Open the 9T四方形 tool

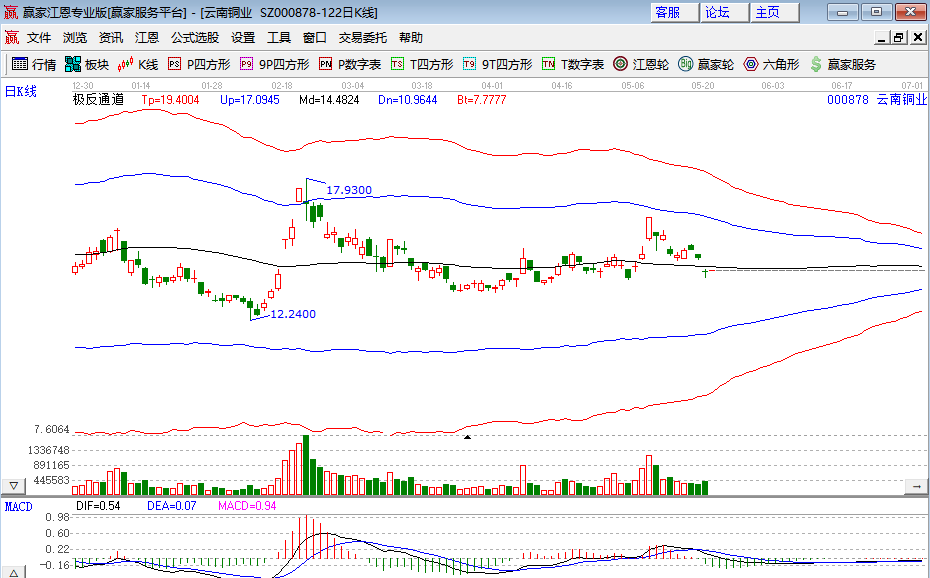click(x=498, y=64)
